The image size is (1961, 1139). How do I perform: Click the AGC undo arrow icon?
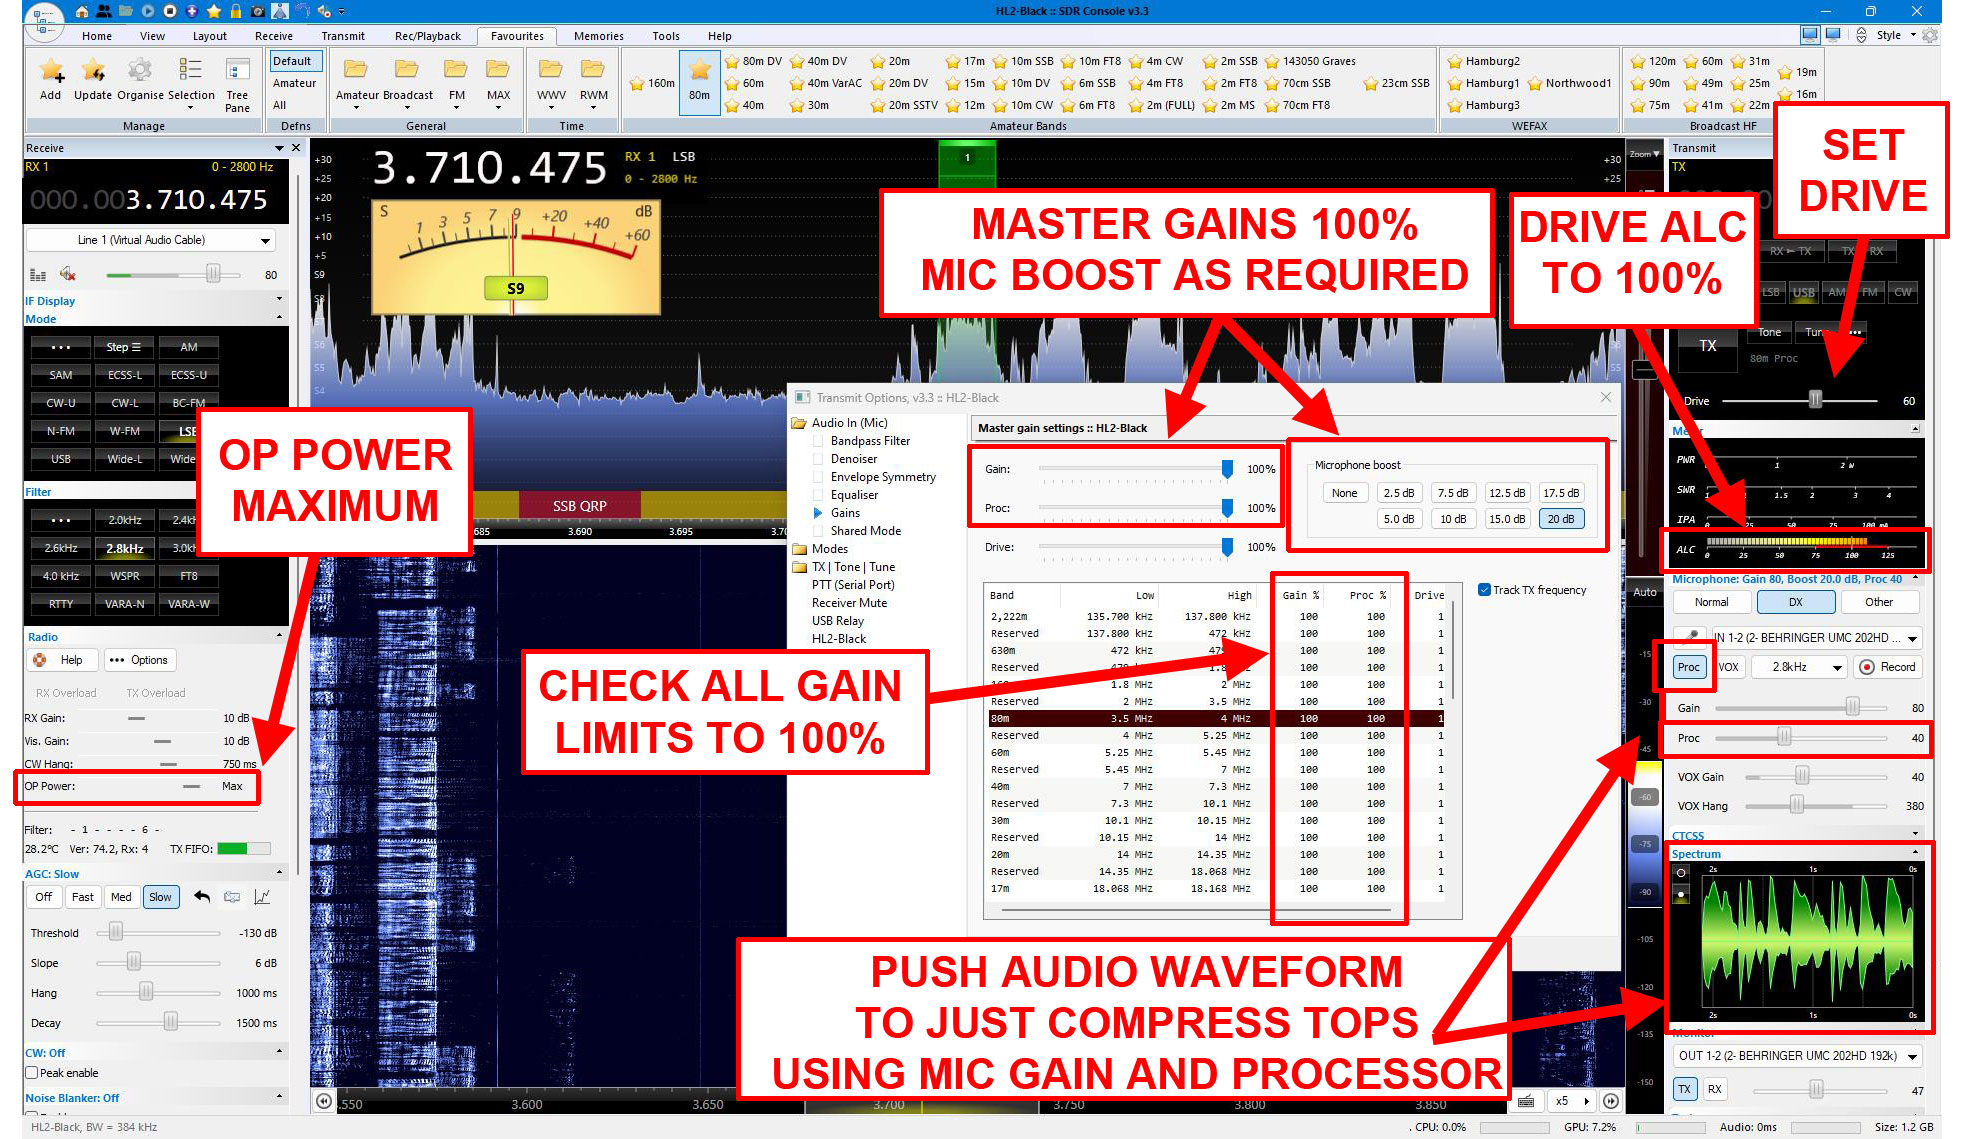(202, 897)
